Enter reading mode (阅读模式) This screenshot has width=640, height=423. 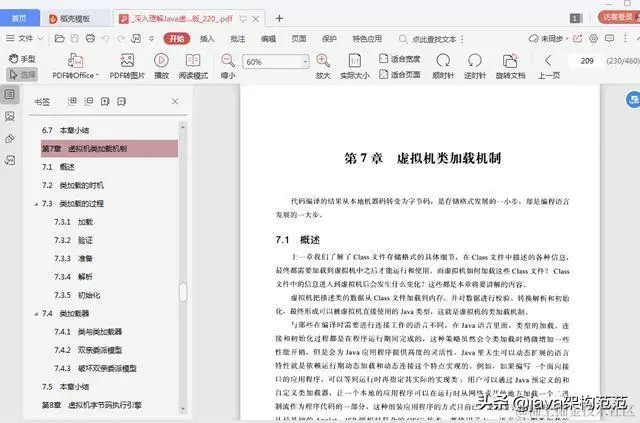coord(193,66)
